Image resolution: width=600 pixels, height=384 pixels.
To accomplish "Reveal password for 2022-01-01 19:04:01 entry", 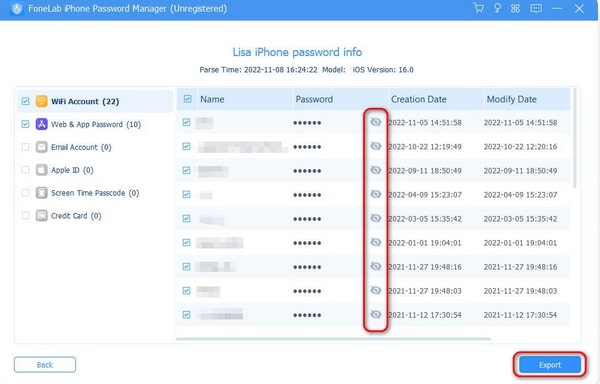I will (376, 242).
